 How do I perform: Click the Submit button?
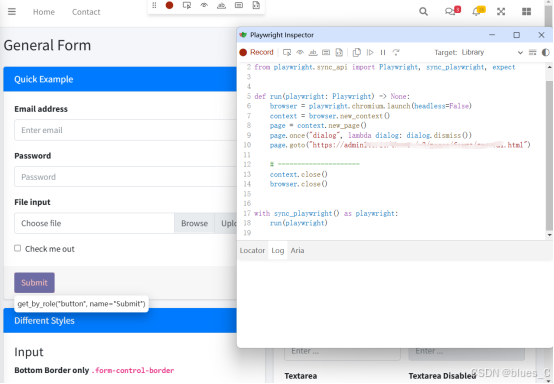coord(34,283)
